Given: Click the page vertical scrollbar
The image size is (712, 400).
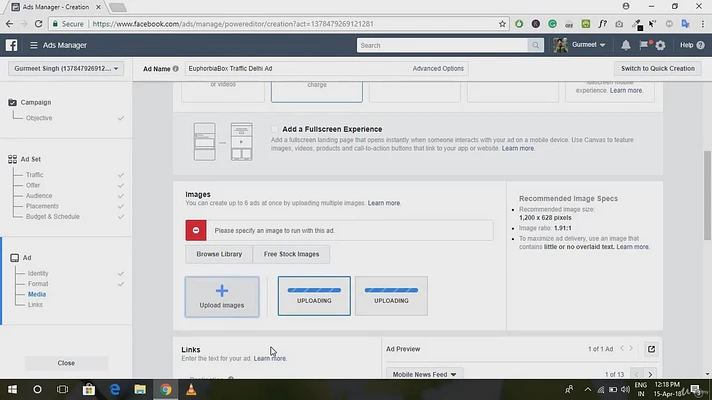Looking at the screenshot, I should point(707,195).
